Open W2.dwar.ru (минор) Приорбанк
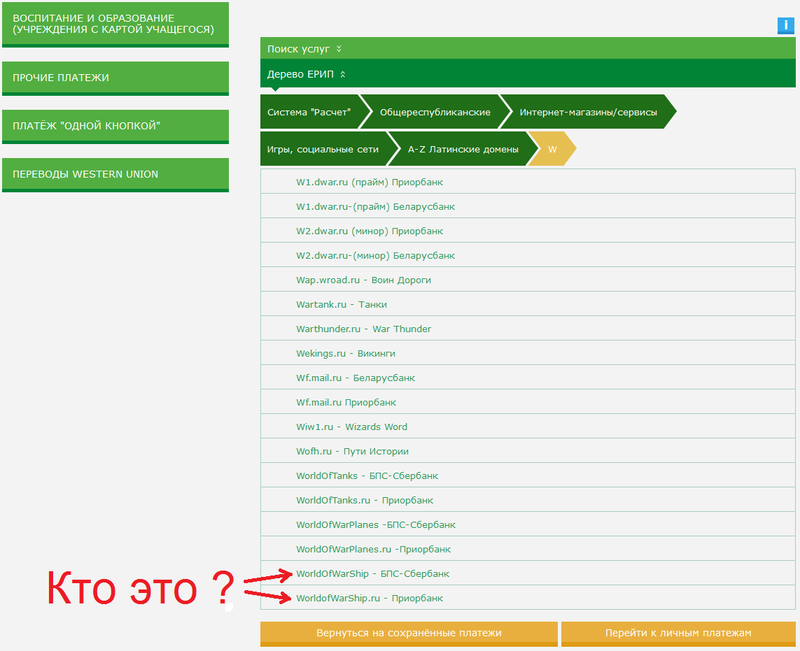 [x=528, y=231]
